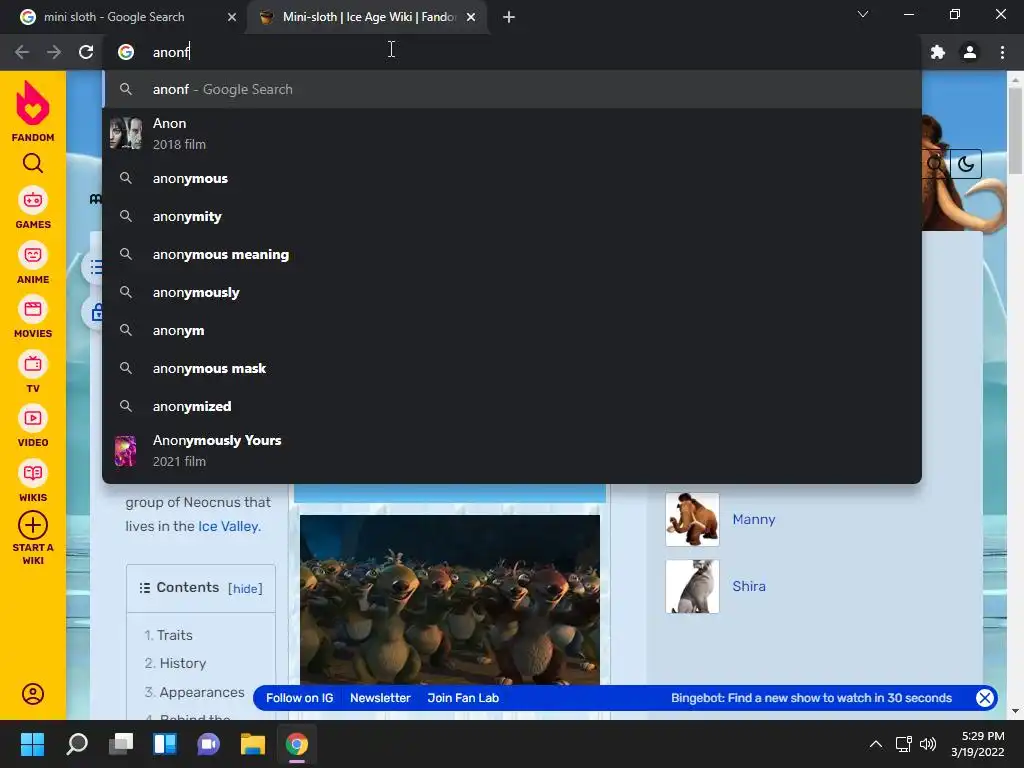Choose the 'anonym' suggestion
Image resolution: width=1024 pixels, height=768 pixels.
(x=512, y=330)
